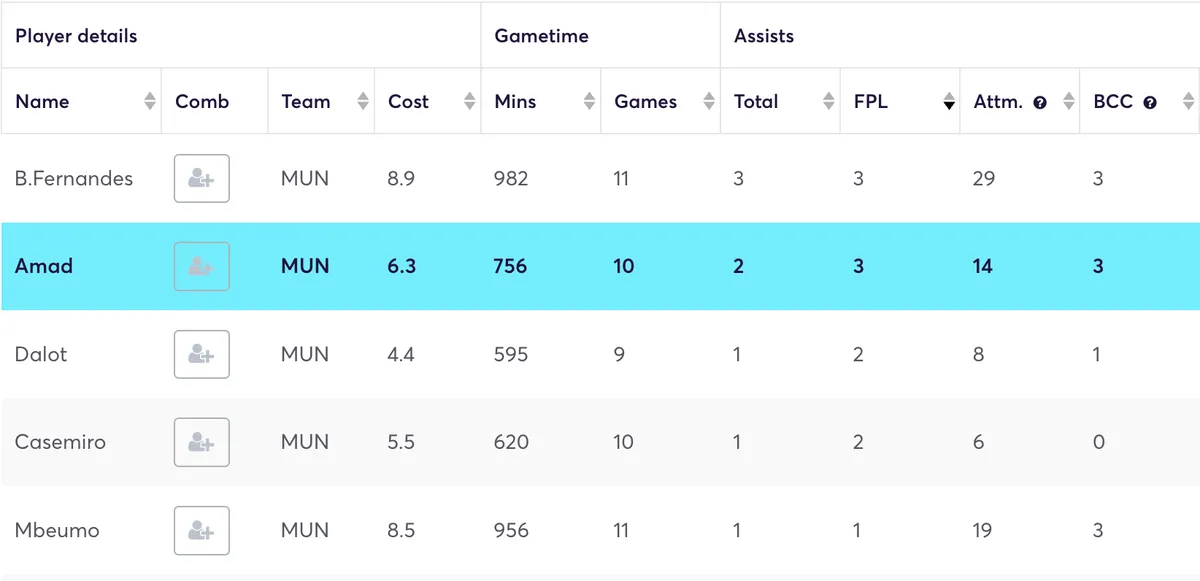This screenshot has width=1200, height=581.
Task: Sort the table by BCC column
Action: [1188, 101]
